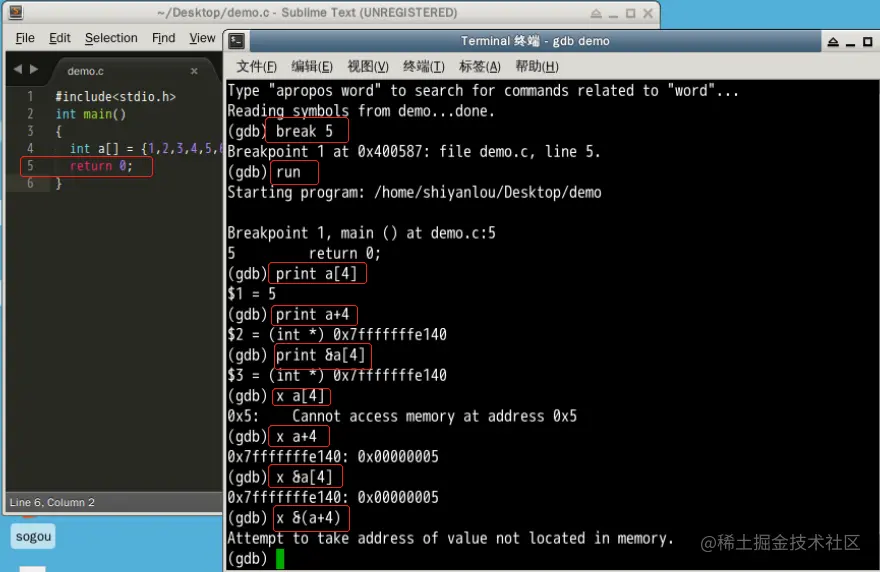Open Find menu in Sublime Text
The width and height of the screenshot is (880, 572).
163,38
